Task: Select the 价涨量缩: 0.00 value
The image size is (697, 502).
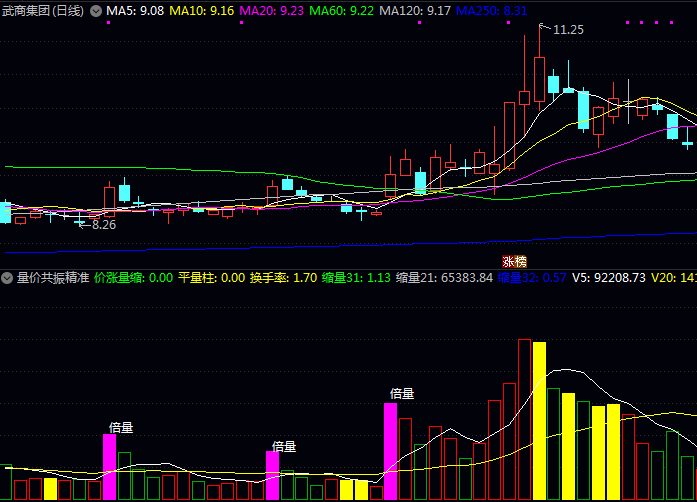Action: pos(133,278)
